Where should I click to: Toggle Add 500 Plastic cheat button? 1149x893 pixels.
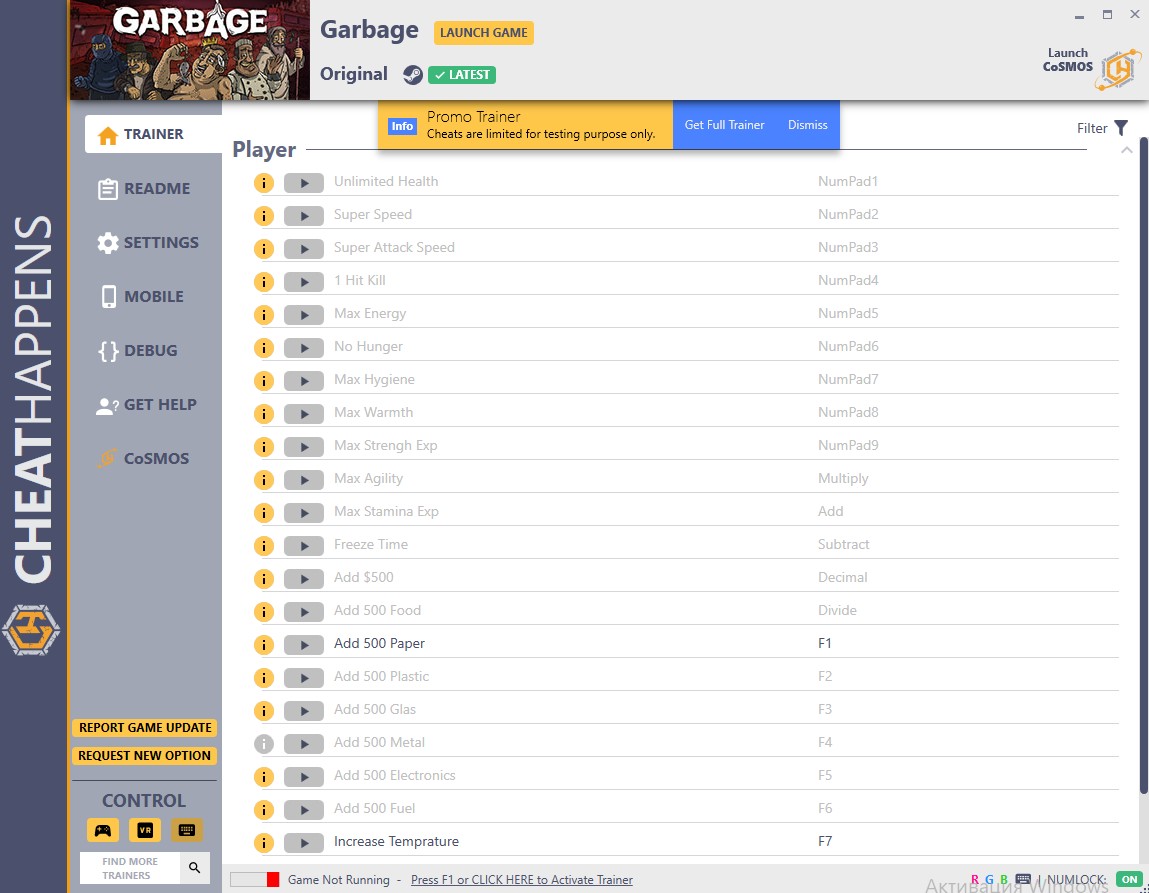[x=304, y=678]
